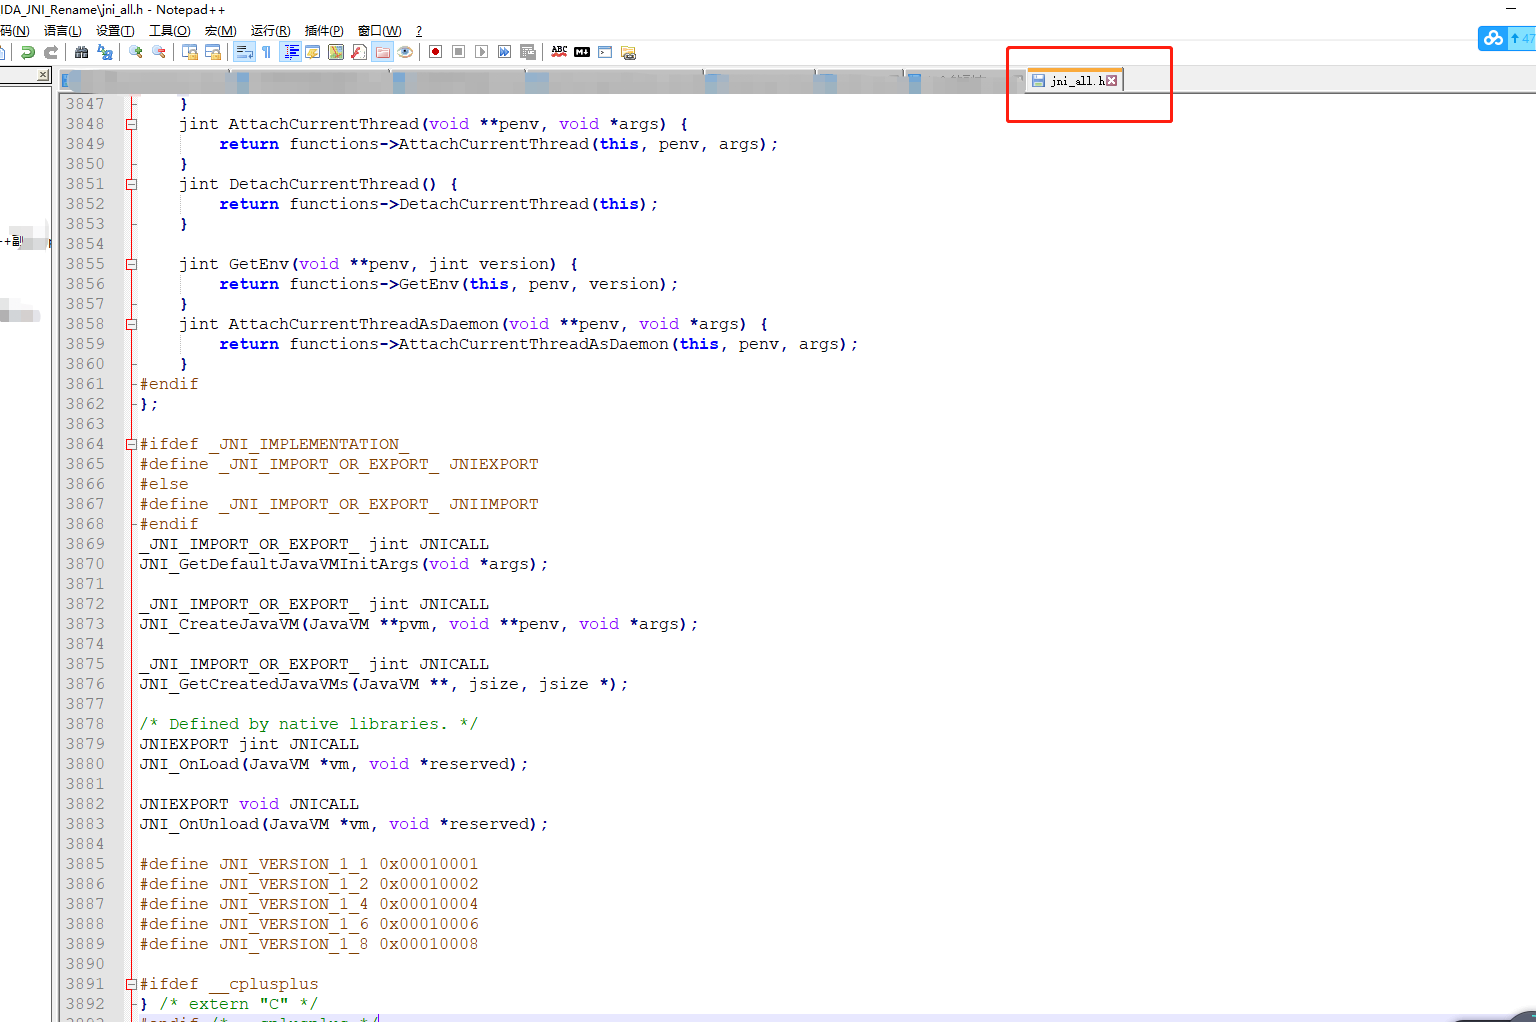Run macro multiple times via double-arrow icon
This screenshot has height=1022, width=1536.
click(504, 52)
